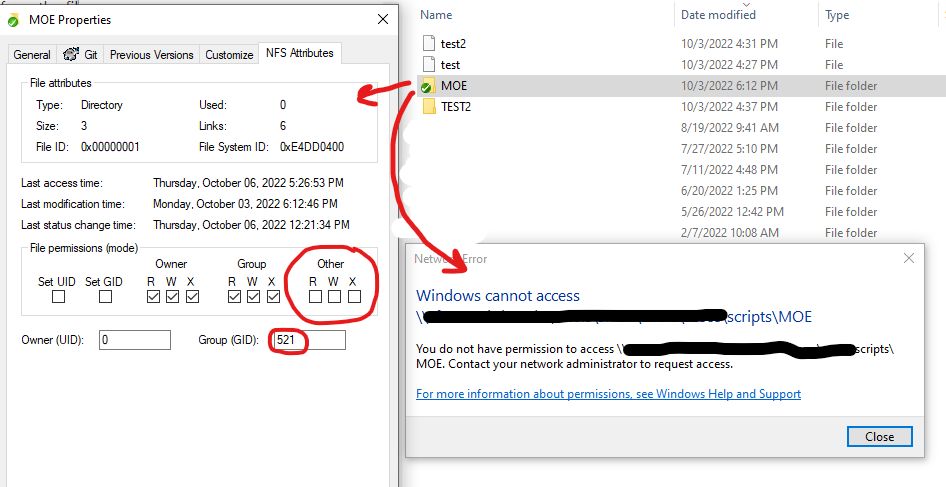The width and height of the screenshot is (946, 487).
Task: Click the Type value Directory
Action: point(101,105)
